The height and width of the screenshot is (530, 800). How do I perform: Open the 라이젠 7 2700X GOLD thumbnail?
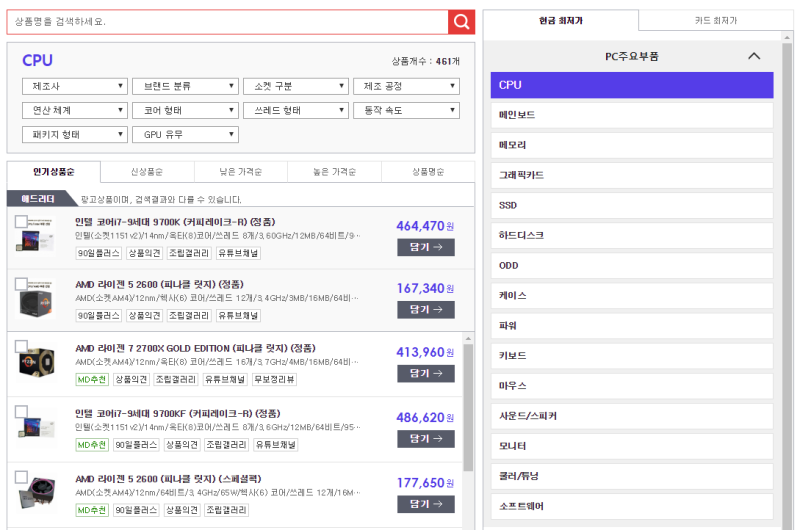click(36, 363)
